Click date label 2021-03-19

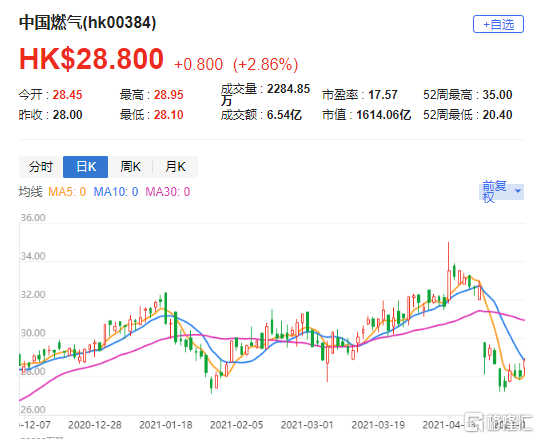point(378,425)
